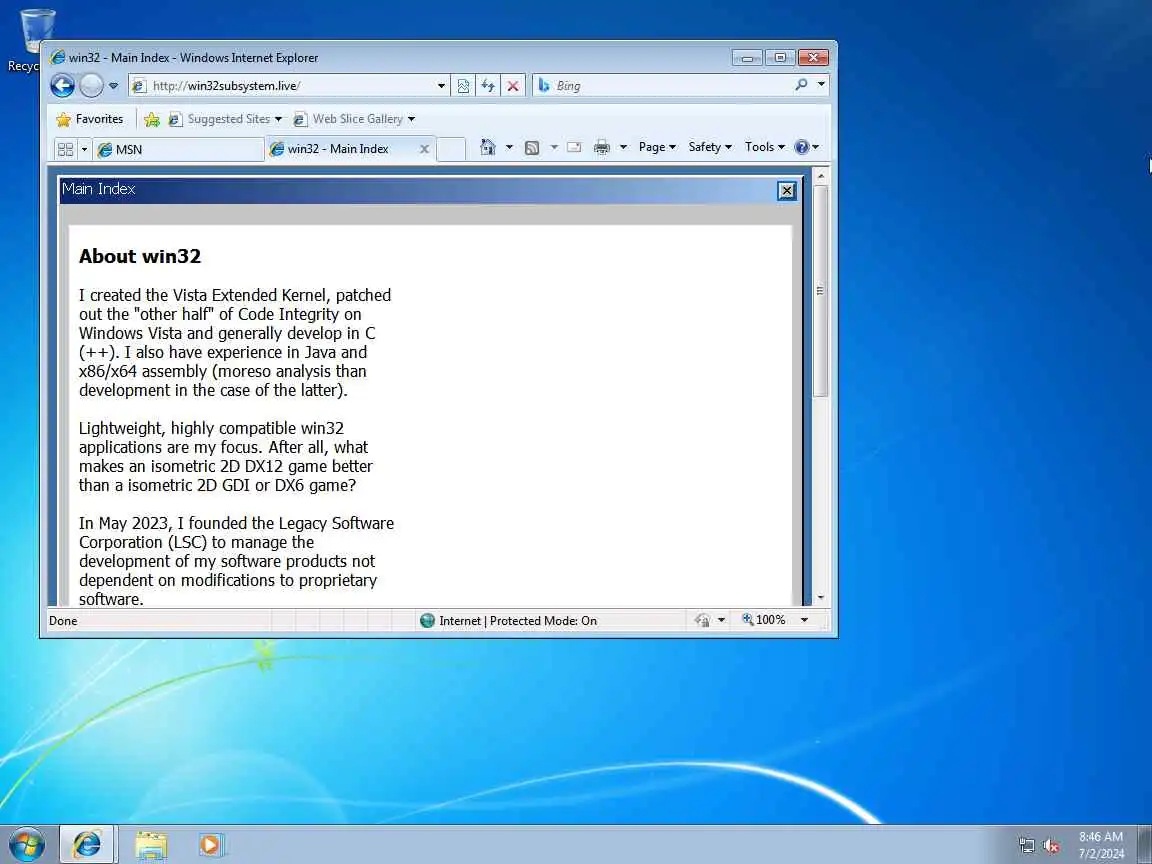Open the tab list dropdown arrow

(x=84, y=149)
